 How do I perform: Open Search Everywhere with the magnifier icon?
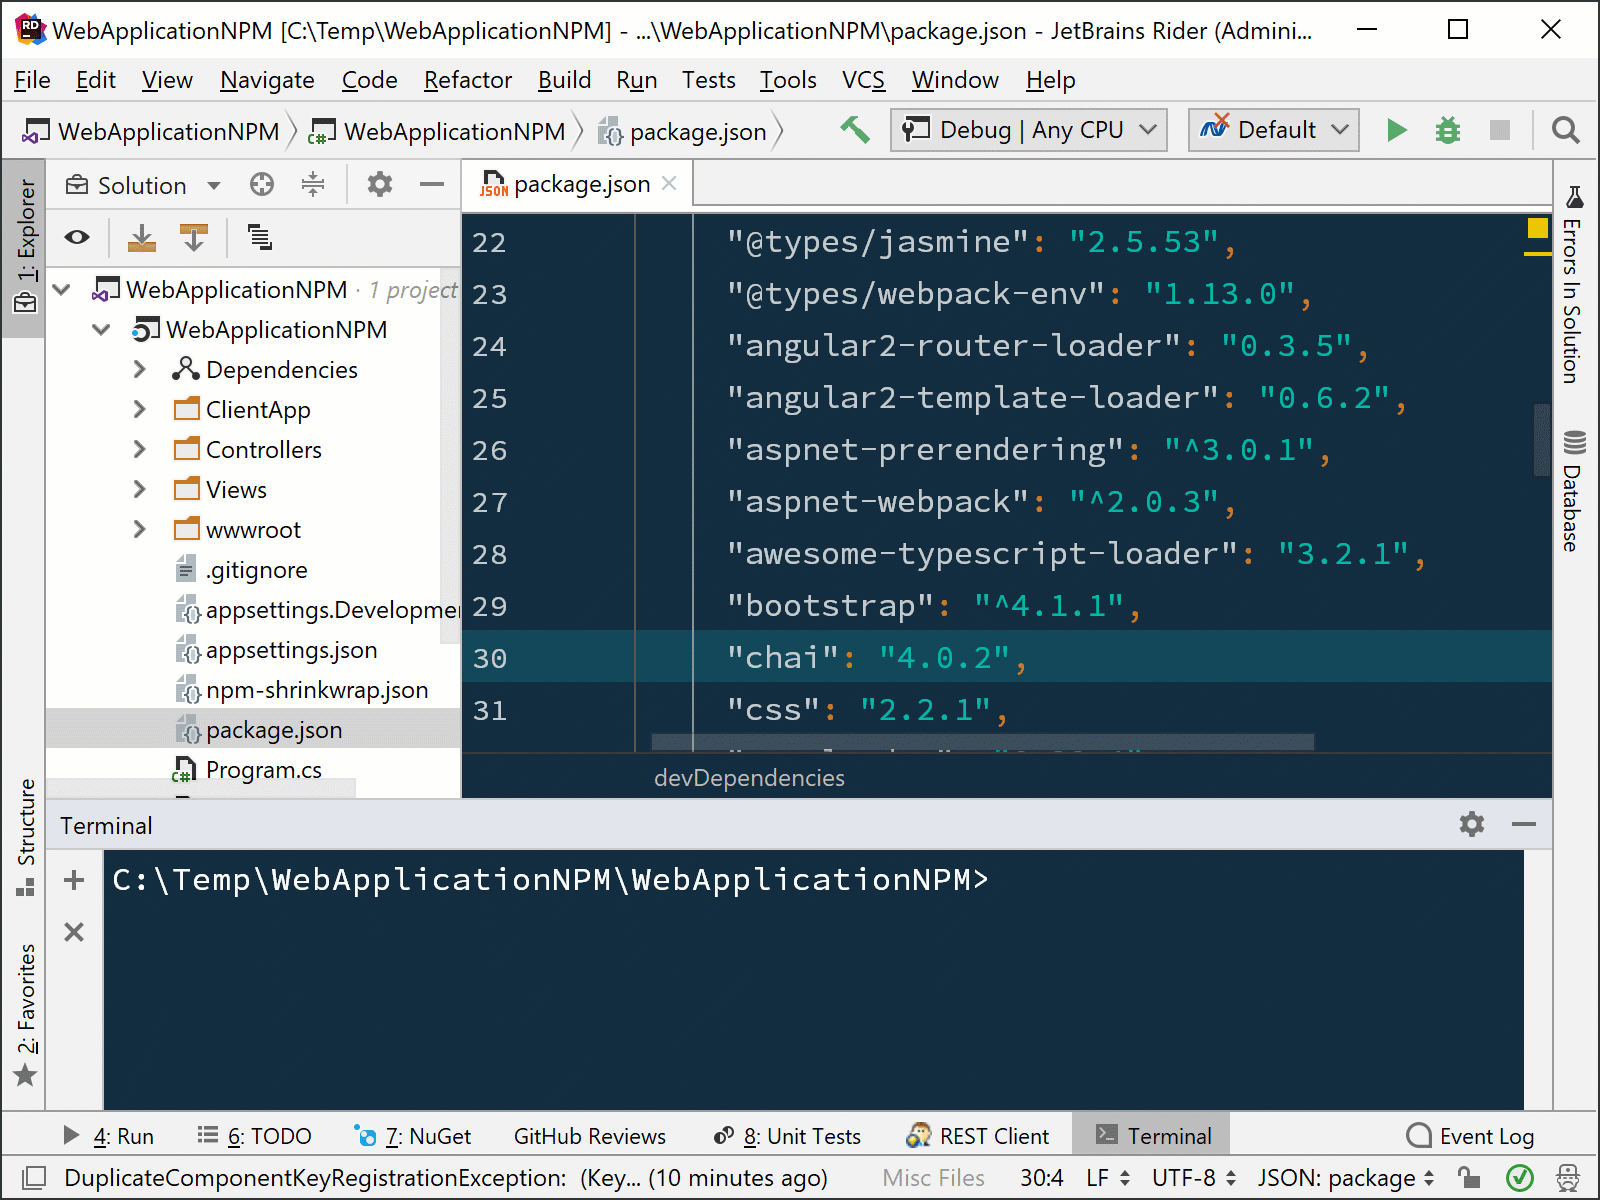(1565, 130)
